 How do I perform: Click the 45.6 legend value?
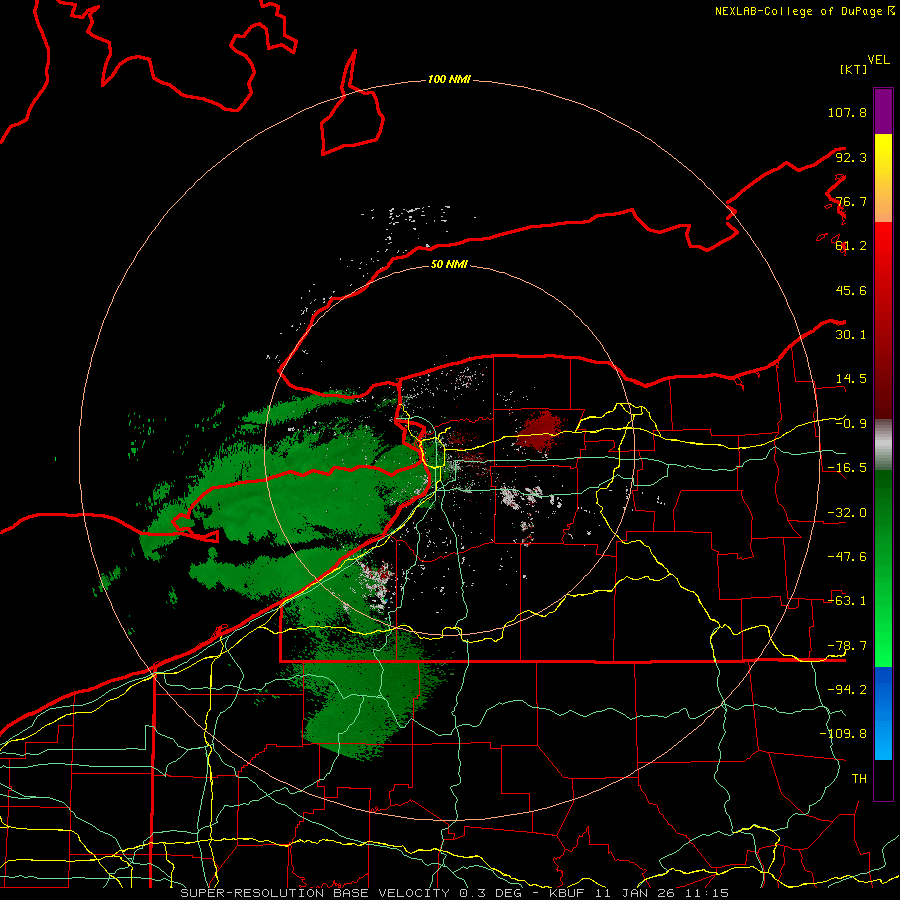(x=851, y=290)
